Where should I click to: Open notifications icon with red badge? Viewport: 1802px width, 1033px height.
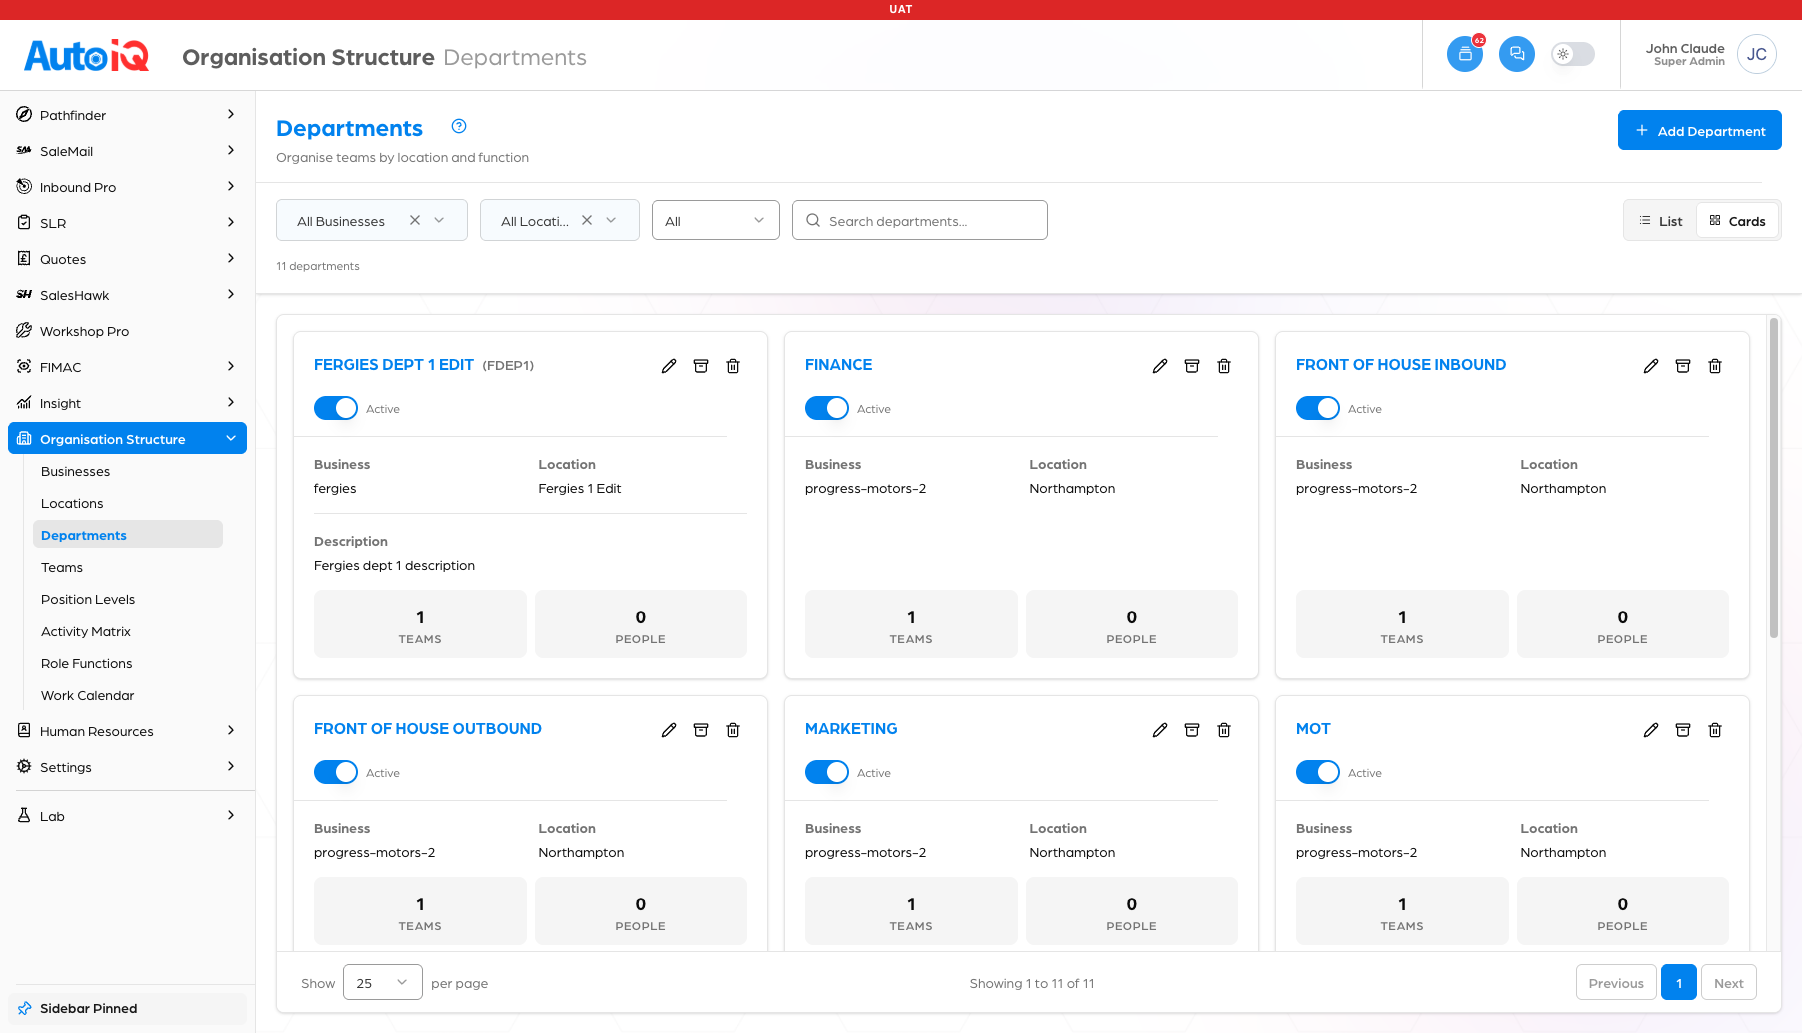1465,54
